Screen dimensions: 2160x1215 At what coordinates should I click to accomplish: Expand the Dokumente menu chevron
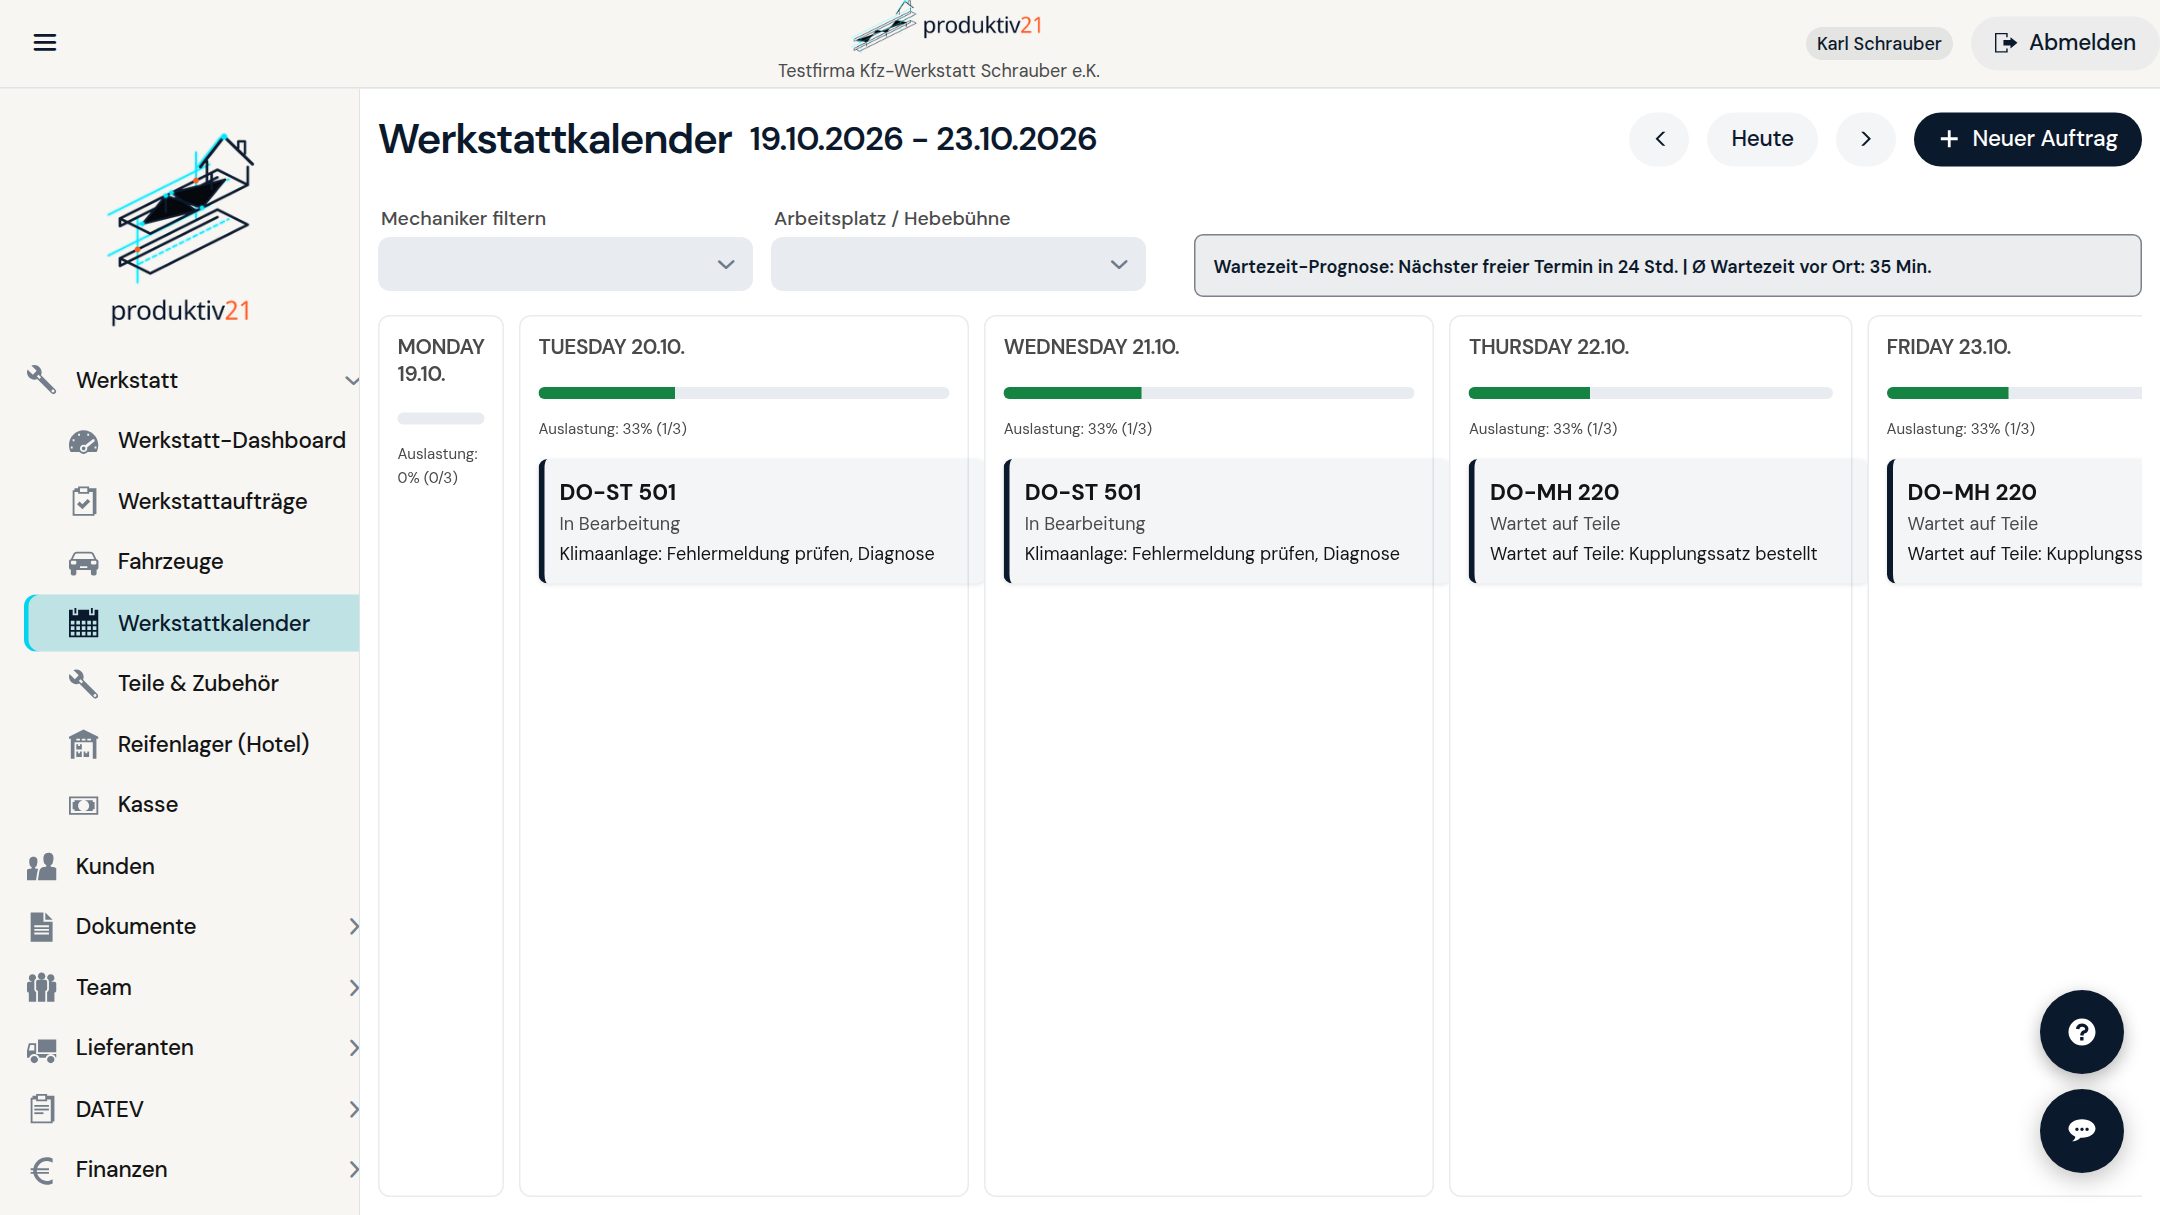[x=353, y=926]
